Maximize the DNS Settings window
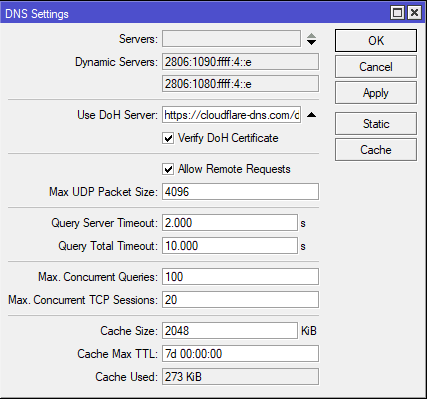 397,13
